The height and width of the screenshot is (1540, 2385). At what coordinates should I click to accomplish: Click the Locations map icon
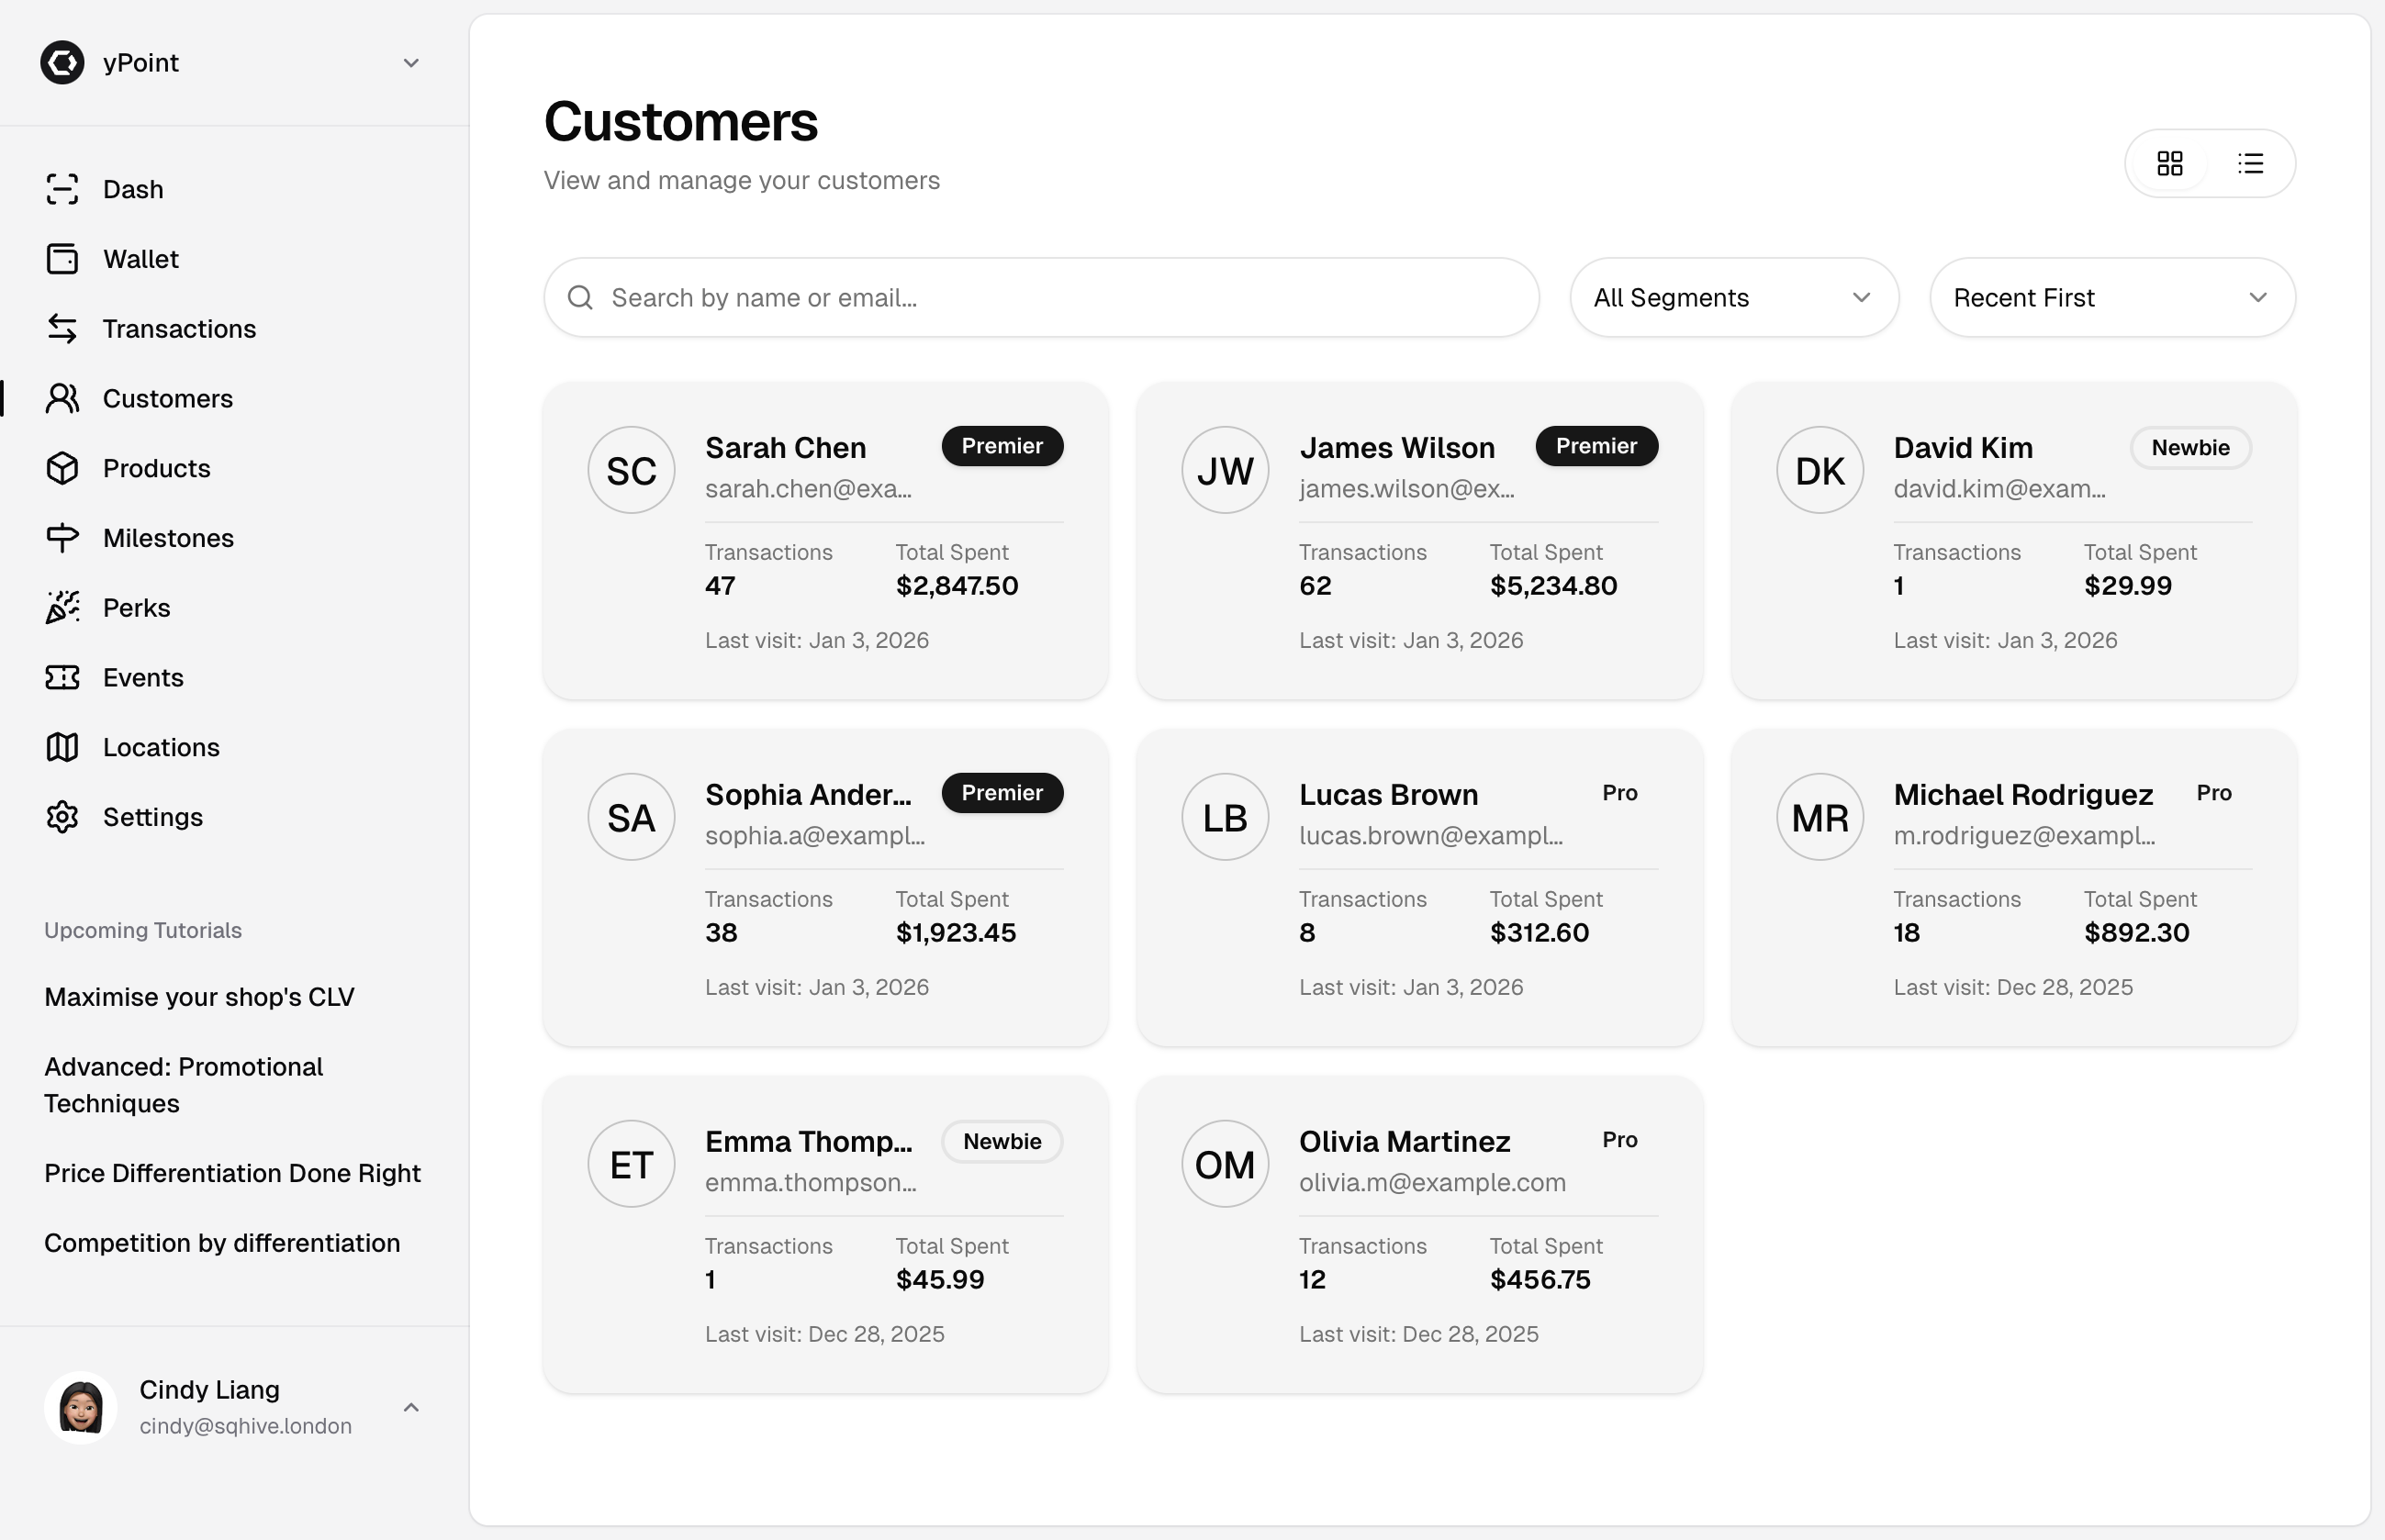tap(62, 747)
